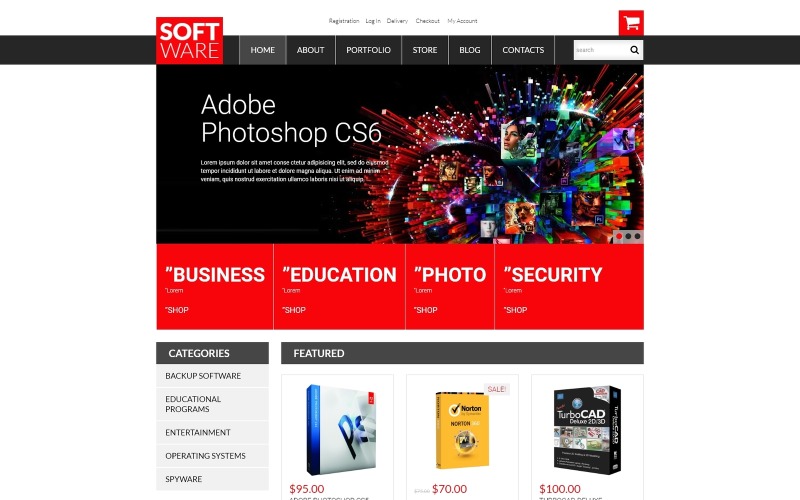Select the first red slider dot
Image resolution: width=800 pixels, height=500 pixels.
point(619,236)
